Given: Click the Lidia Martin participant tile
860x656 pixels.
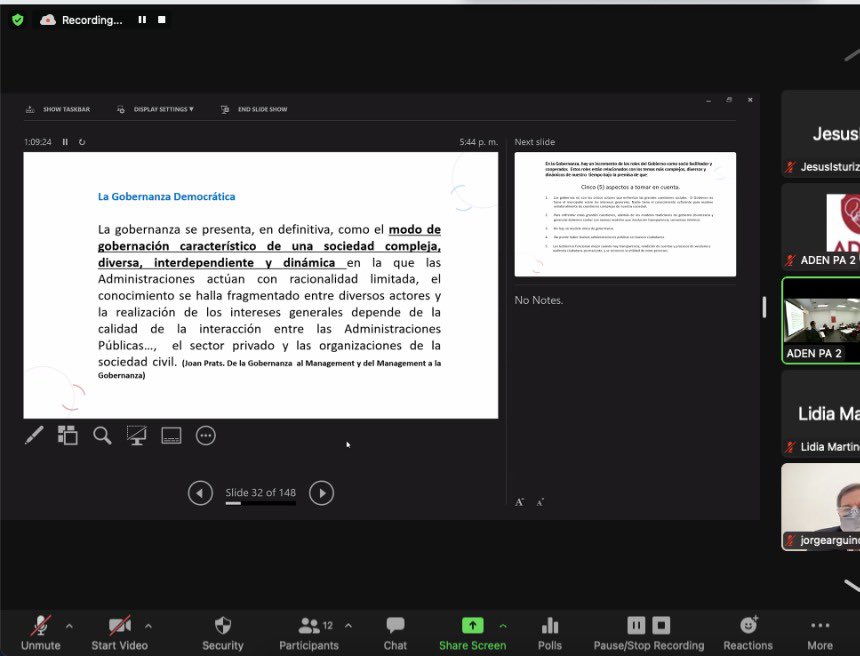Looking at the screenshot, I should (x=821, y=414).
